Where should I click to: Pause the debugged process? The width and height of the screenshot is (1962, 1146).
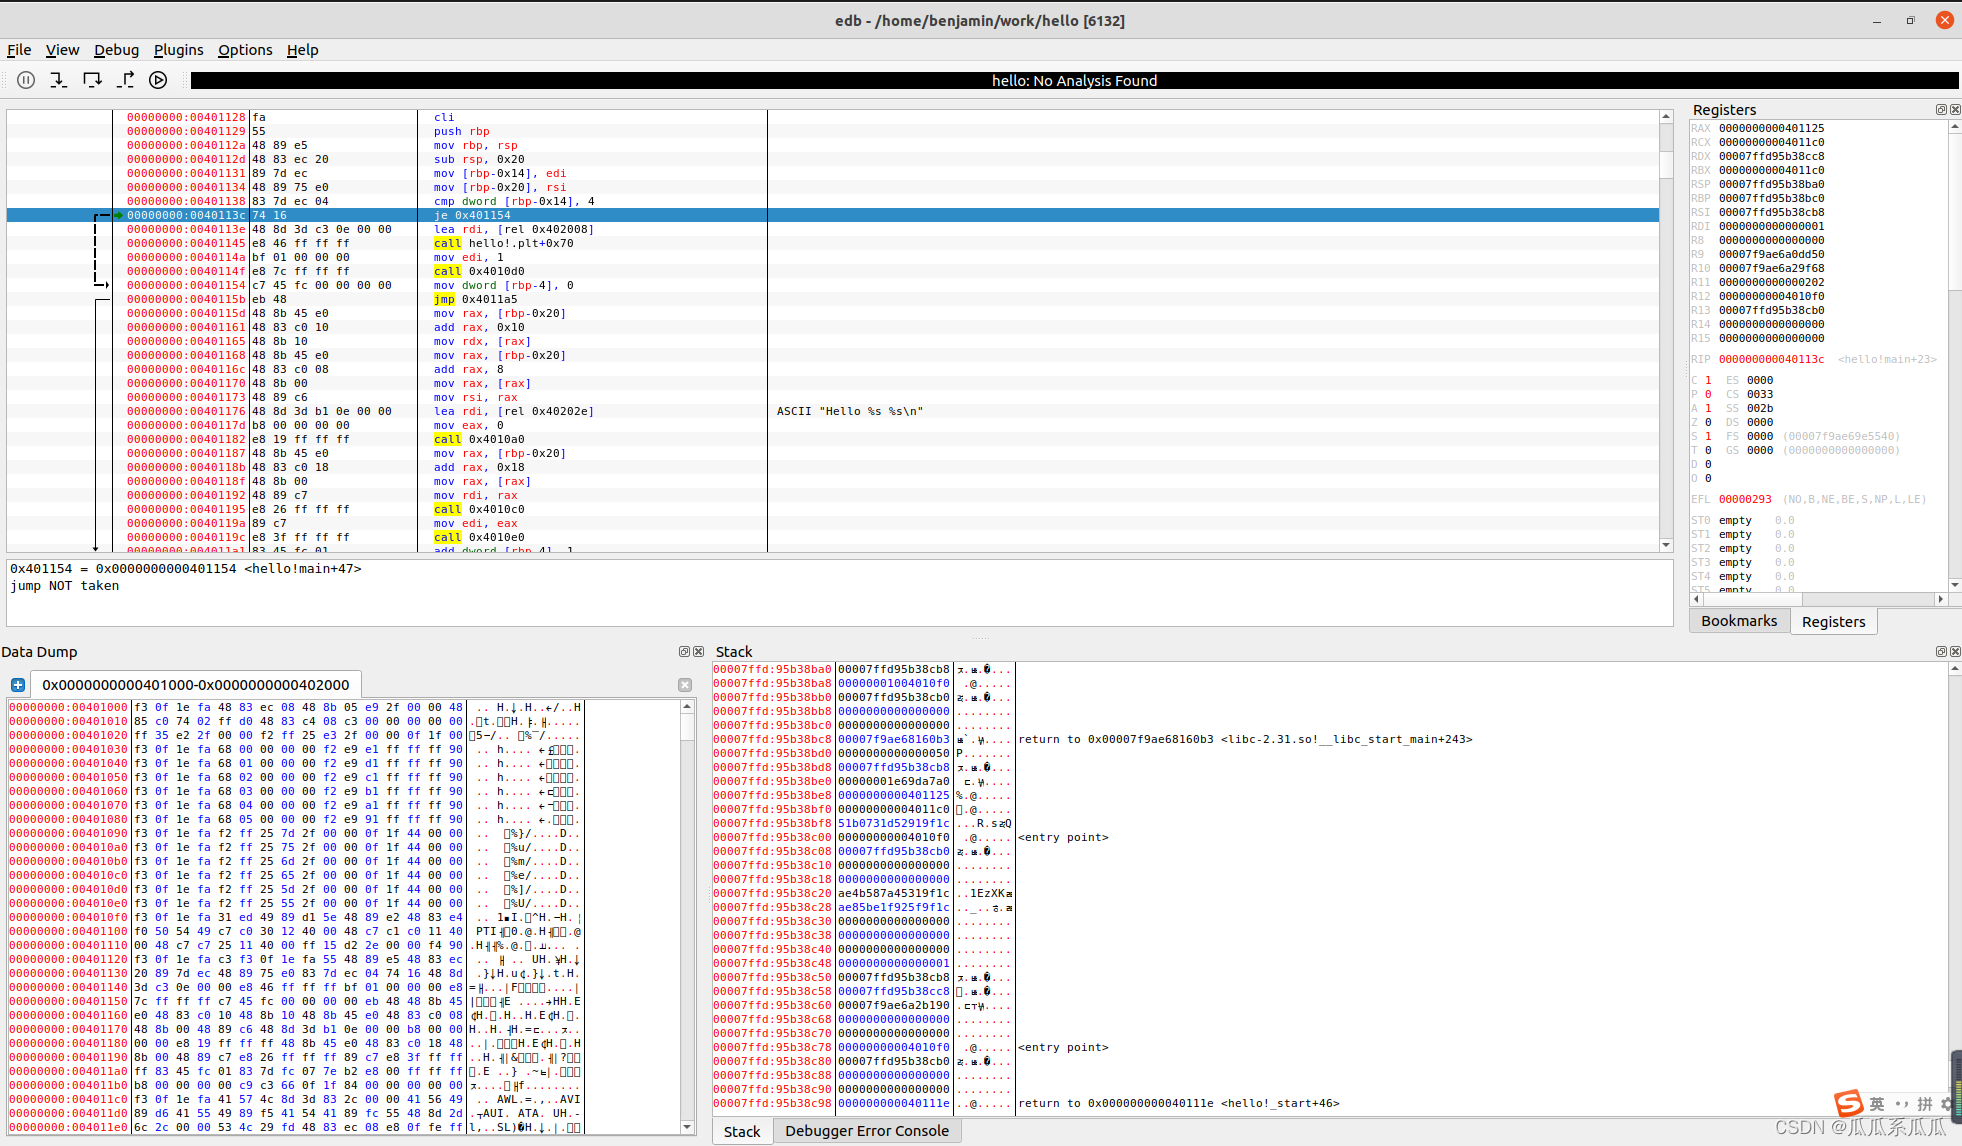coord(26,80)
